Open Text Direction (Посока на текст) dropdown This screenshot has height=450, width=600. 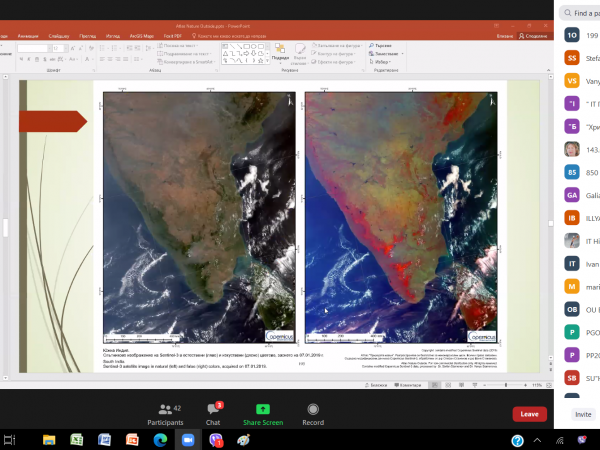click(x=178, y=46)
